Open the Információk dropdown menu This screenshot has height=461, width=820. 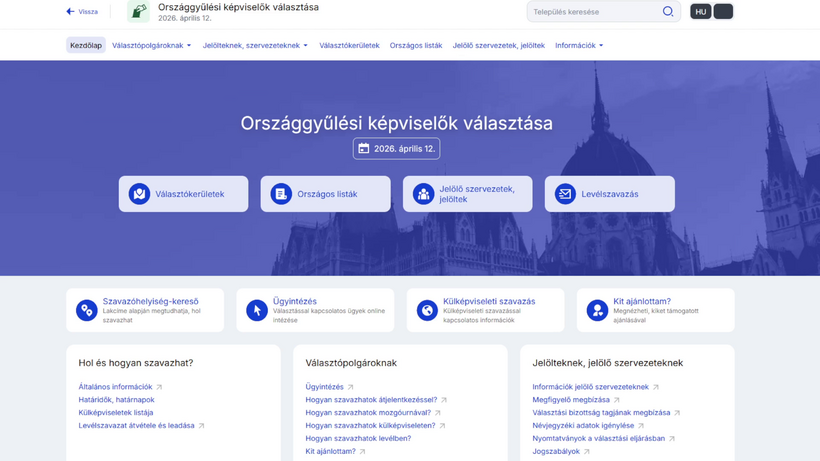579,45
